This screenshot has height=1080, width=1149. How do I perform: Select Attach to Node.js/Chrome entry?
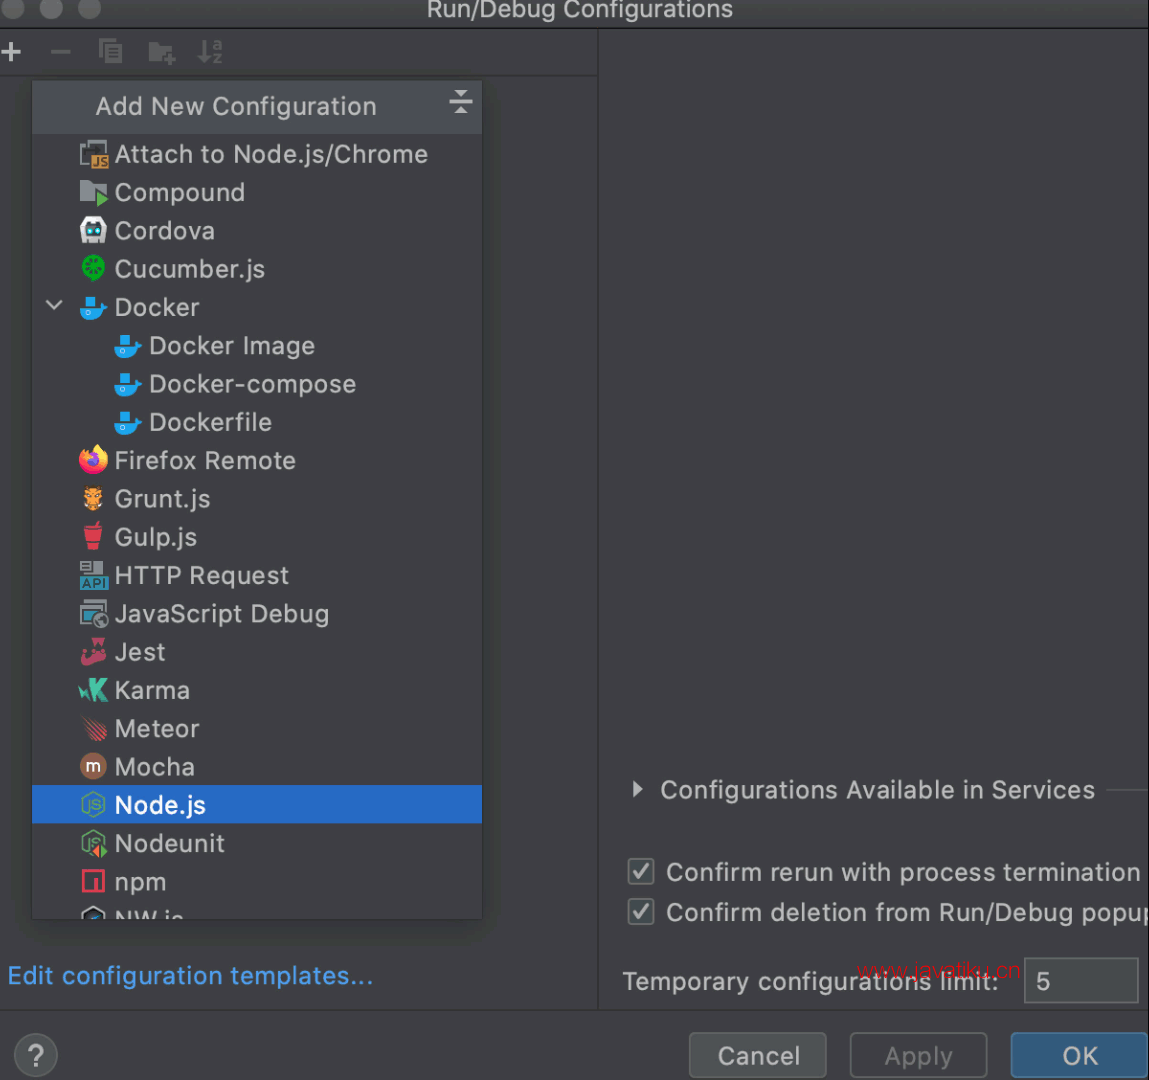(x=257, y=155)
